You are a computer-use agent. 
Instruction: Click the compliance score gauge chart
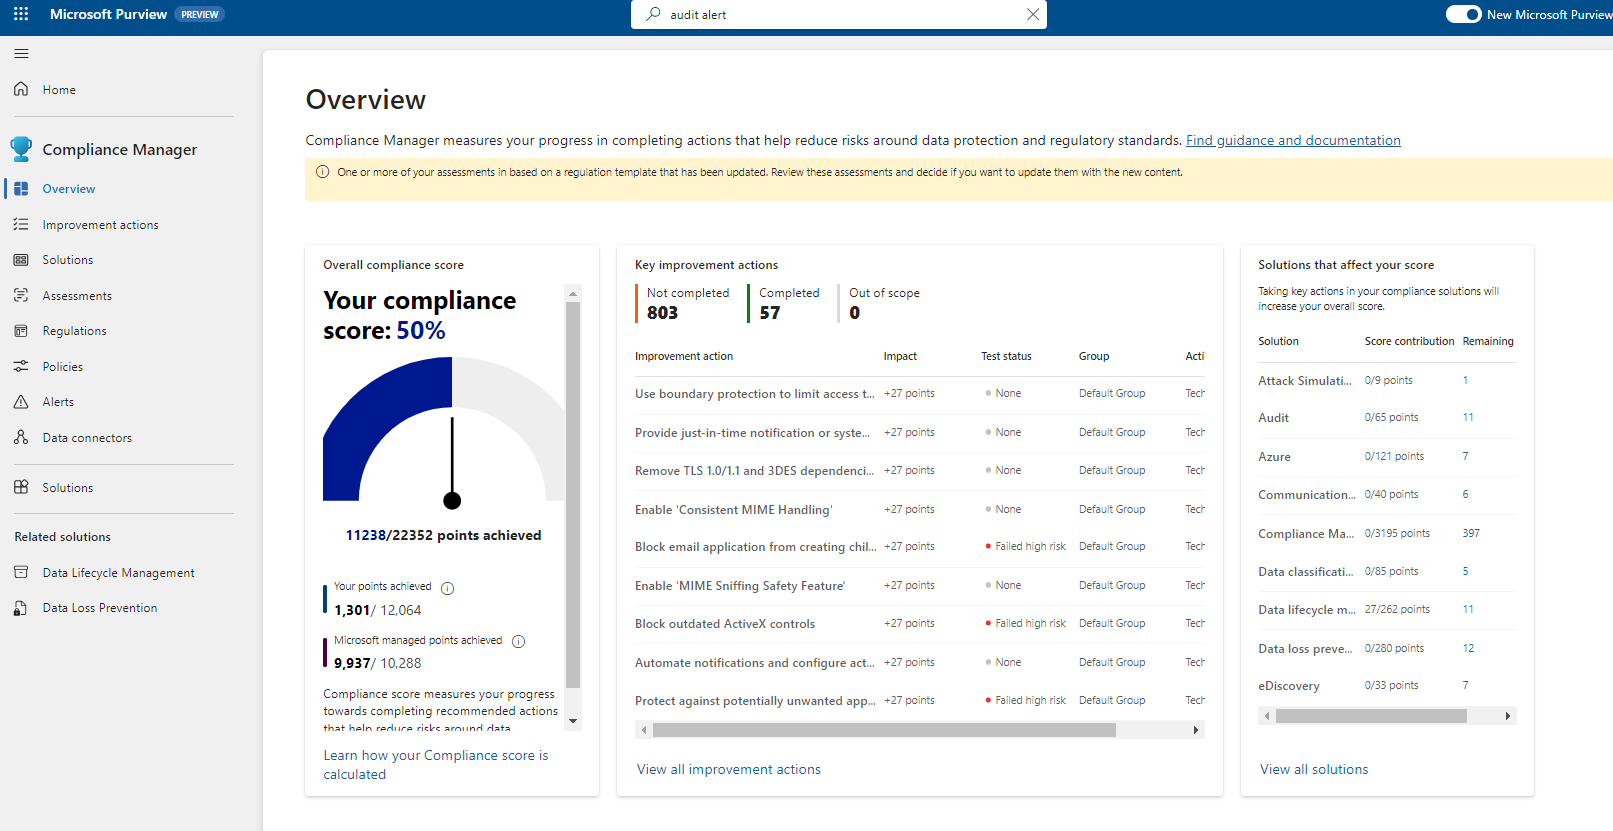point(445,430)
